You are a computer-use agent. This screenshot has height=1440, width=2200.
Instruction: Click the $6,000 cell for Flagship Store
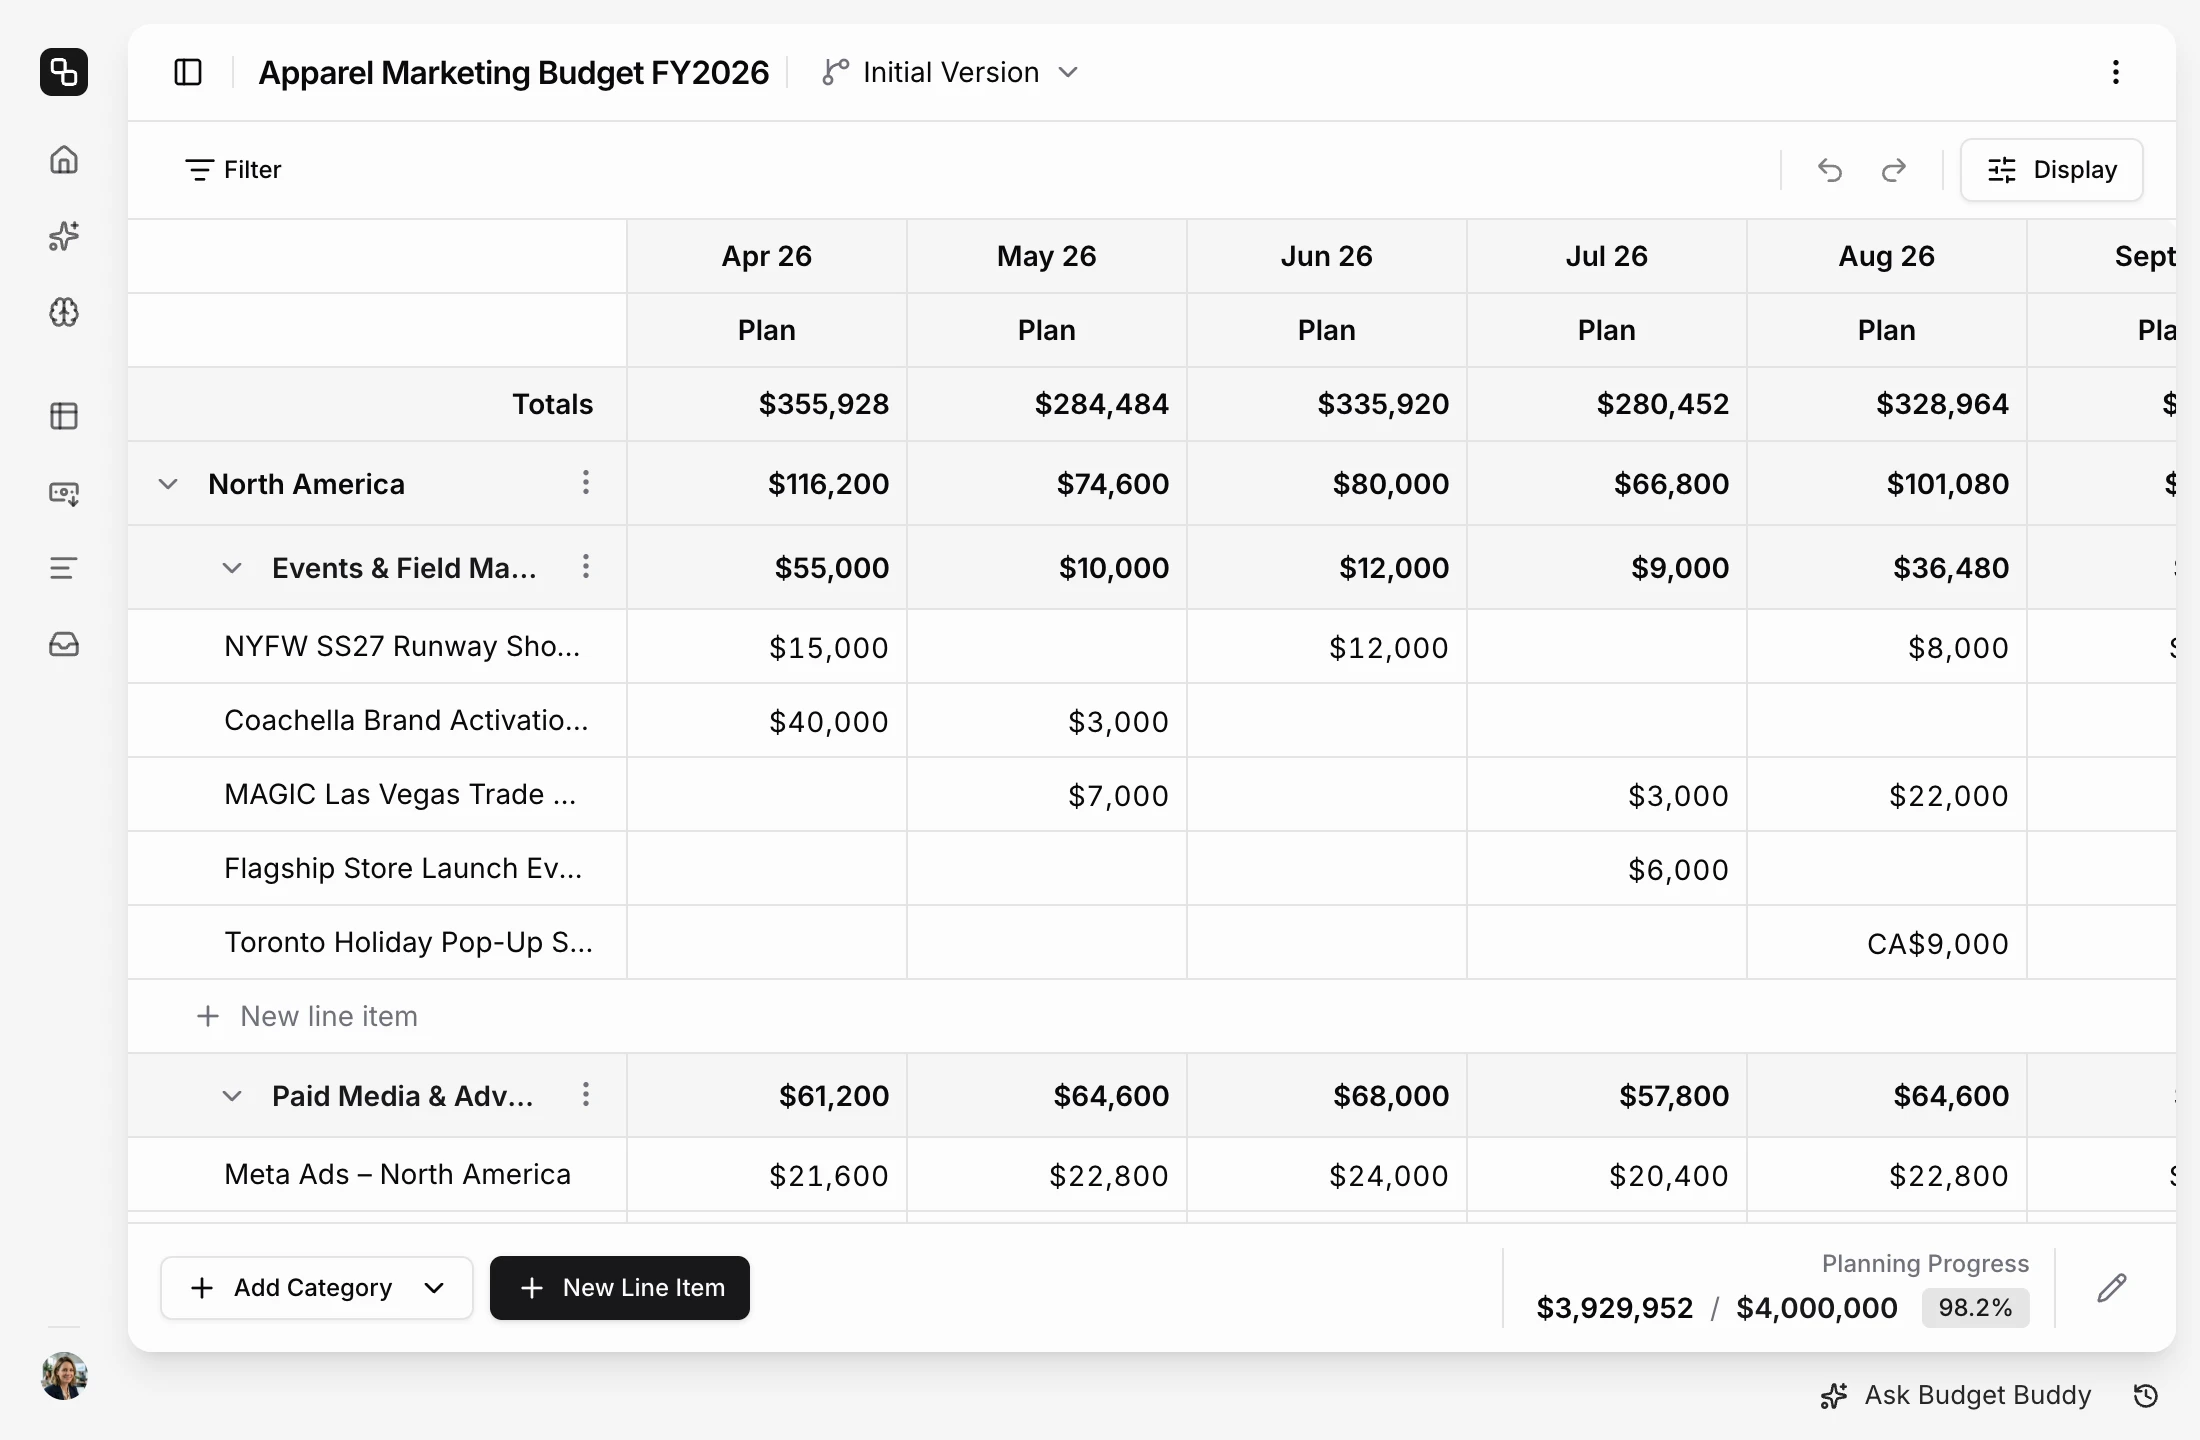pyautogui.click(x=1607, y=869)
